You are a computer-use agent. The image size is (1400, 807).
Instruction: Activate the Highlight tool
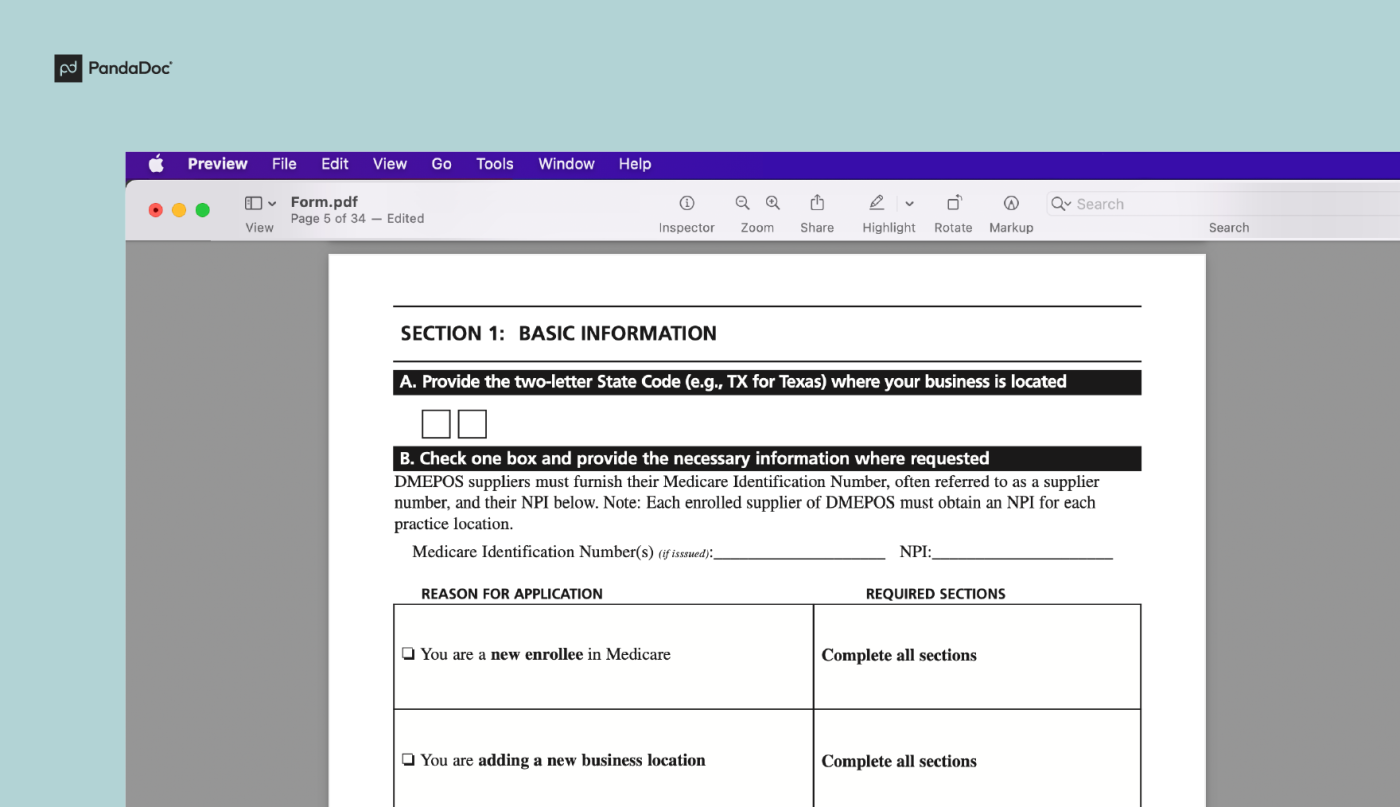877,202
